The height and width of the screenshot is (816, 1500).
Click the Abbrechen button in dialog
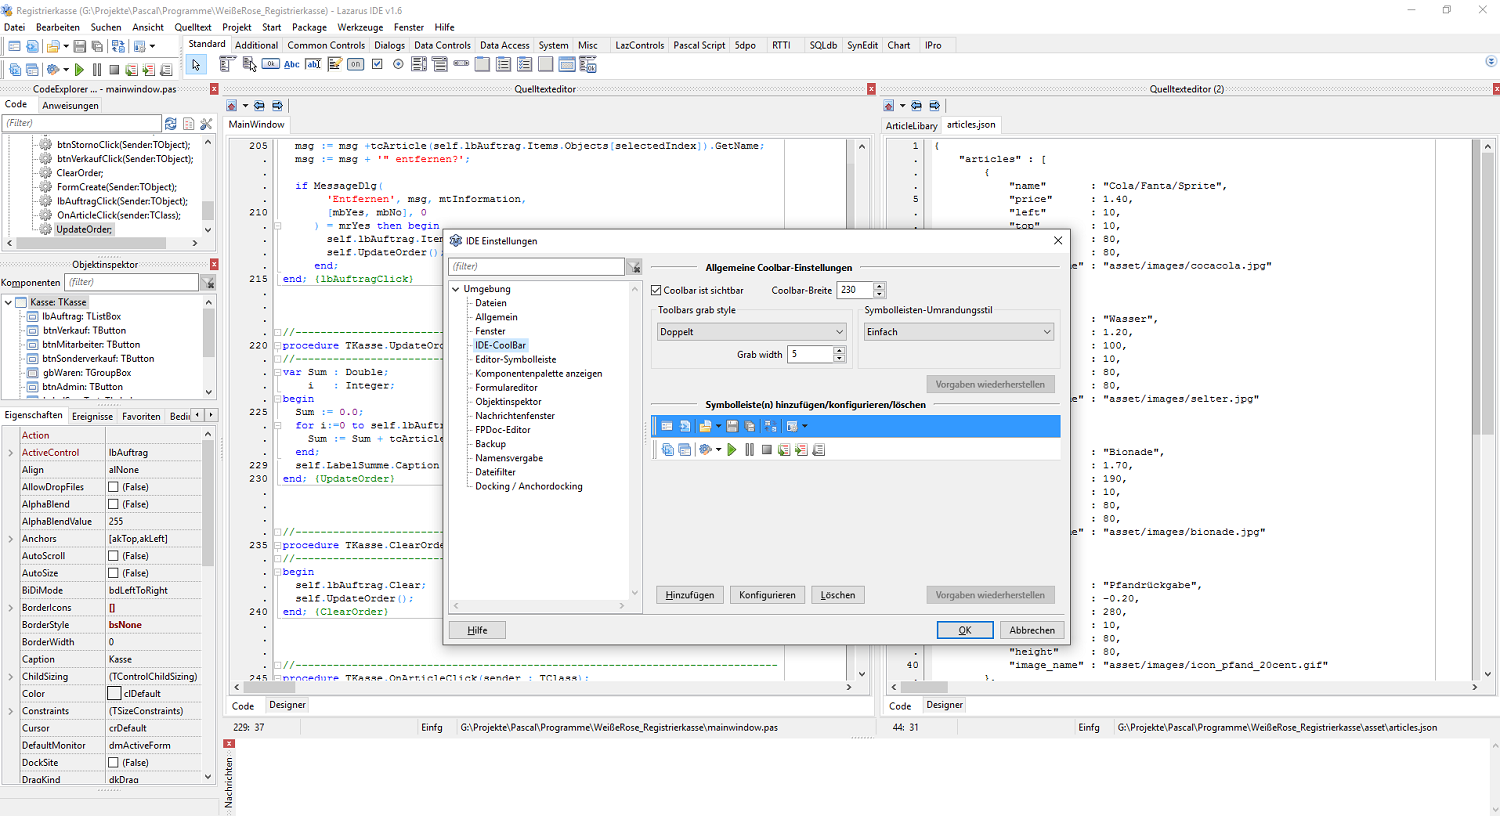coord(1031,630)
